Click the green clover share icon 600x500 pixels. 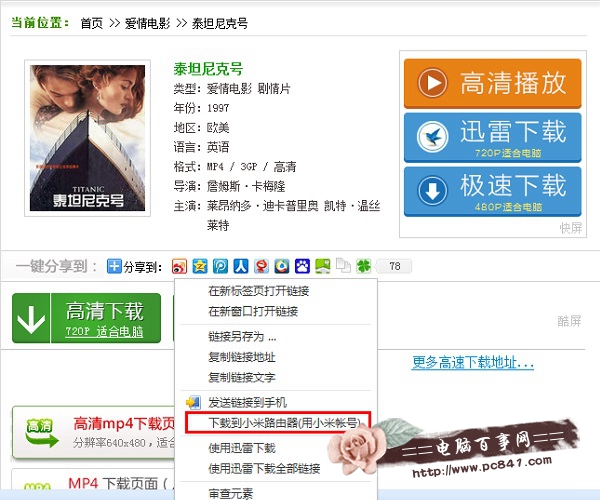(364, 266)
